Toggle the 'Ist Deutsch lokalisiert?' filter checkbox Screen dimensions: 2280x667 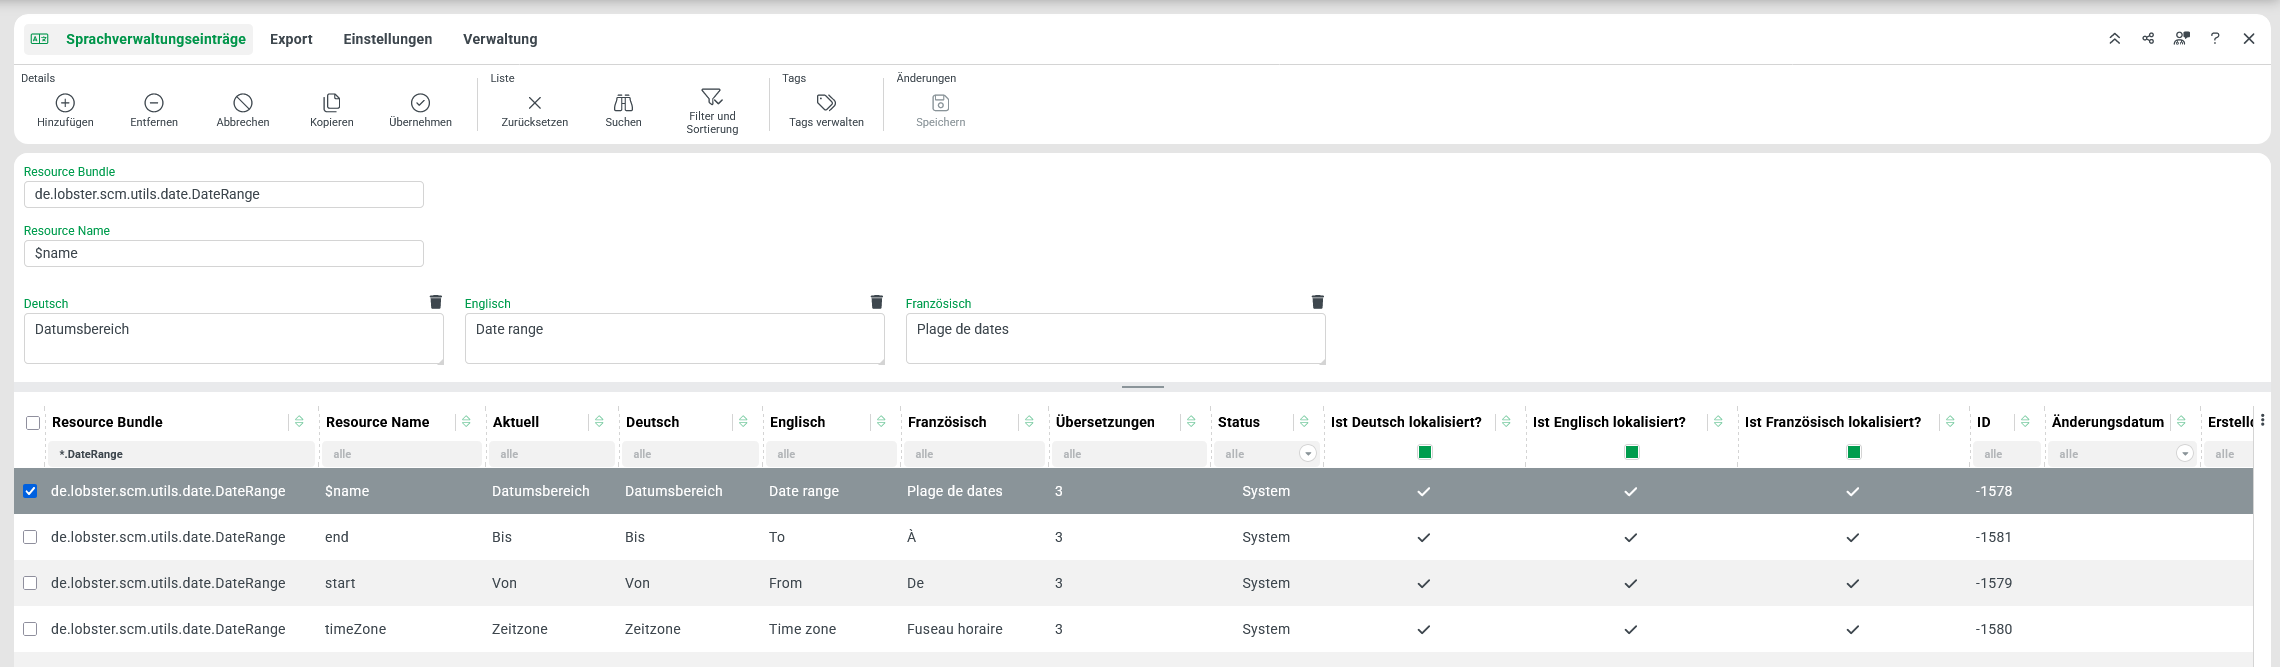click(x=1425, y=452)
